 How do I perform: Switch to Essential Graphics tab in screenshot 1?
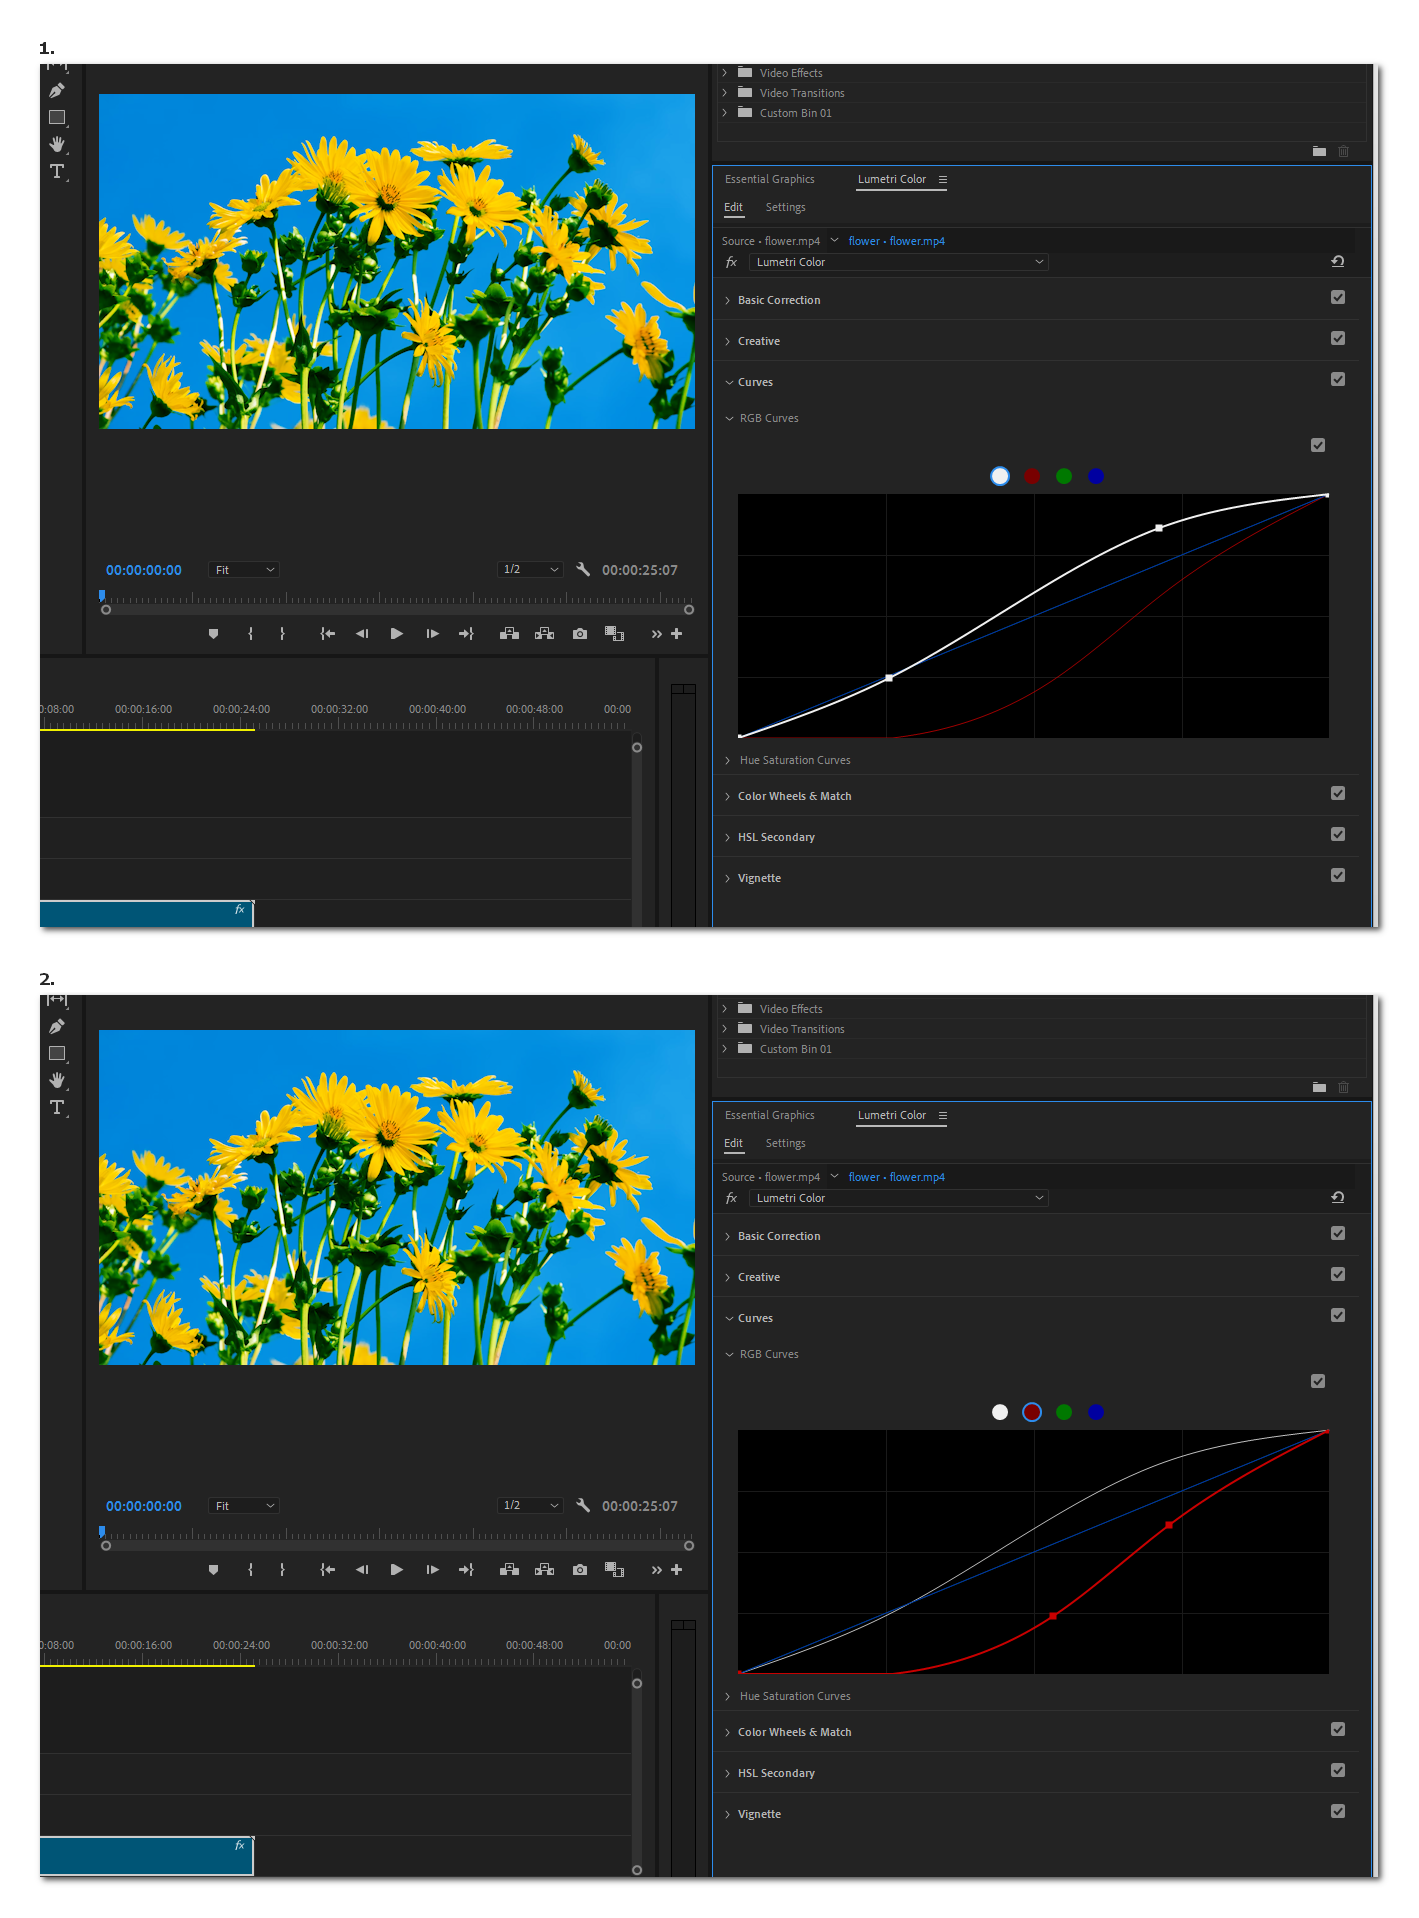pos(769,179)
